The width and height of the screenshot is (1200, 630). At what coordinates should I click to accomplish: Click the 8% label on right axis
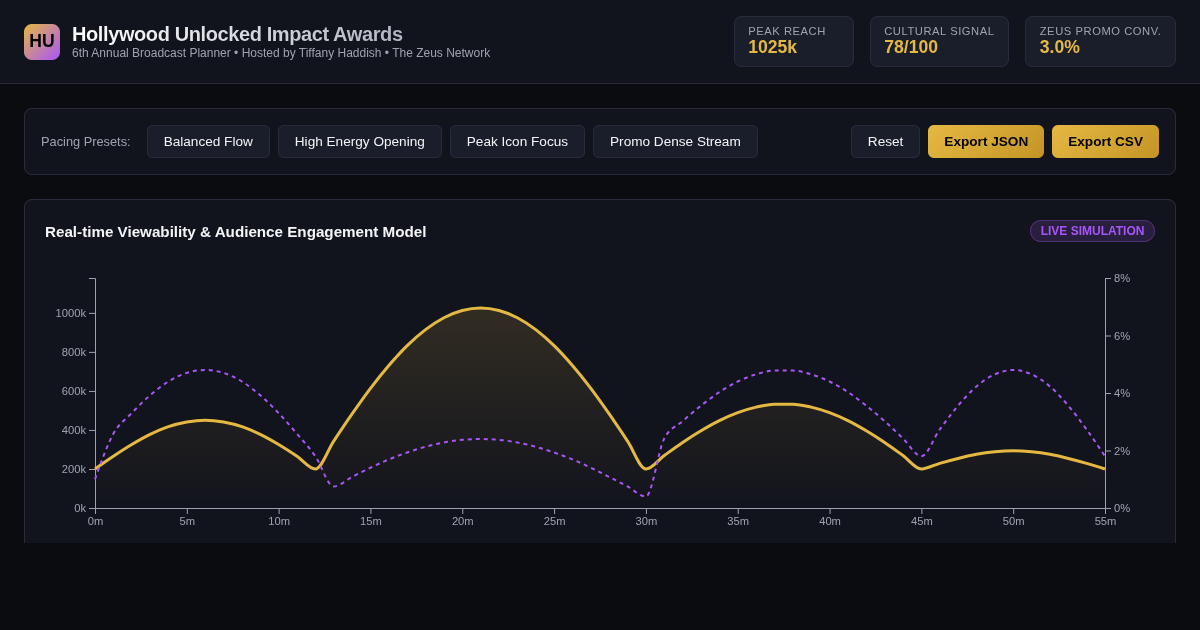click(1122, 278)
